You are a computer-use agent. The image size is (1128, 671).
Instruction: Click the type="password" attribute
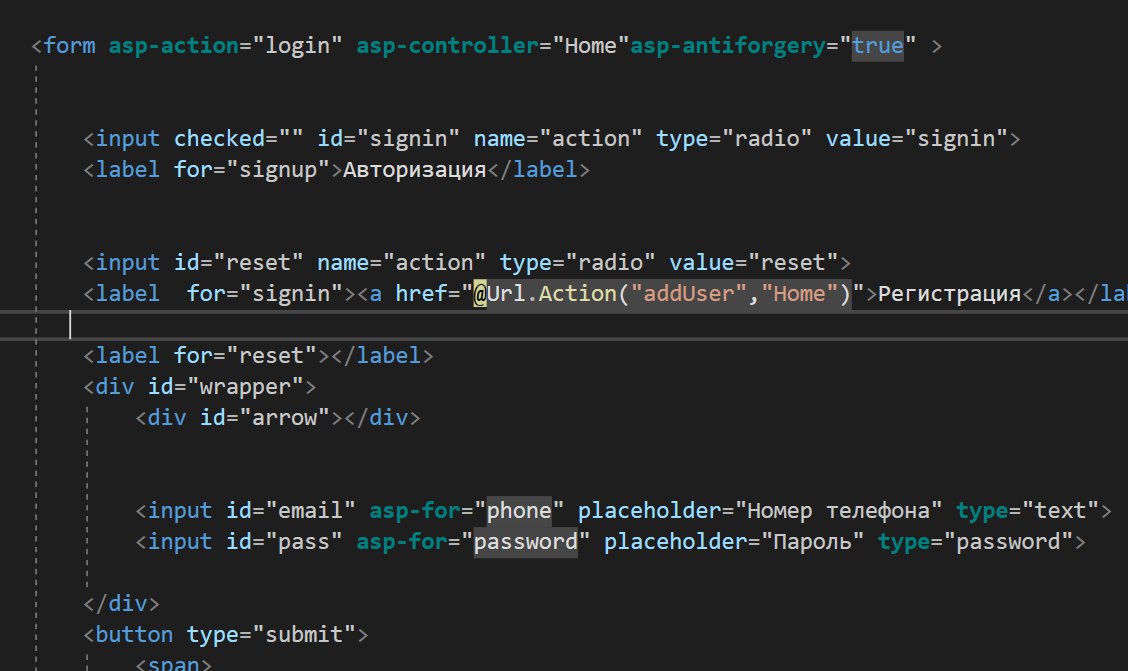pyautogui.click(x=975, y=542)
